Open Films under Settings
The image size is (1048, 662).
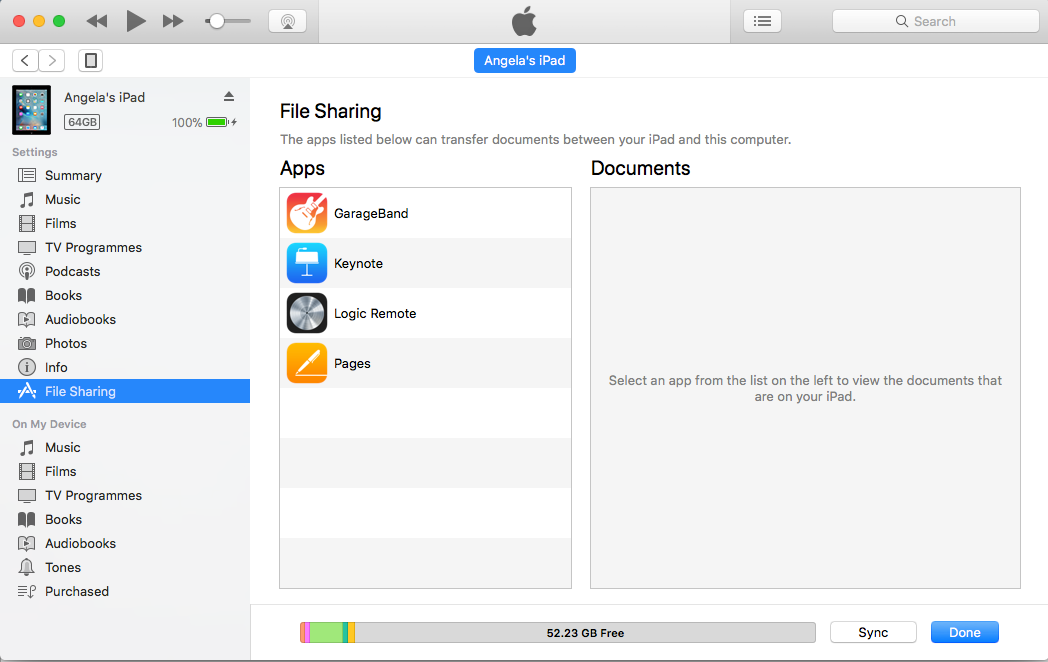tap(125, 223)
